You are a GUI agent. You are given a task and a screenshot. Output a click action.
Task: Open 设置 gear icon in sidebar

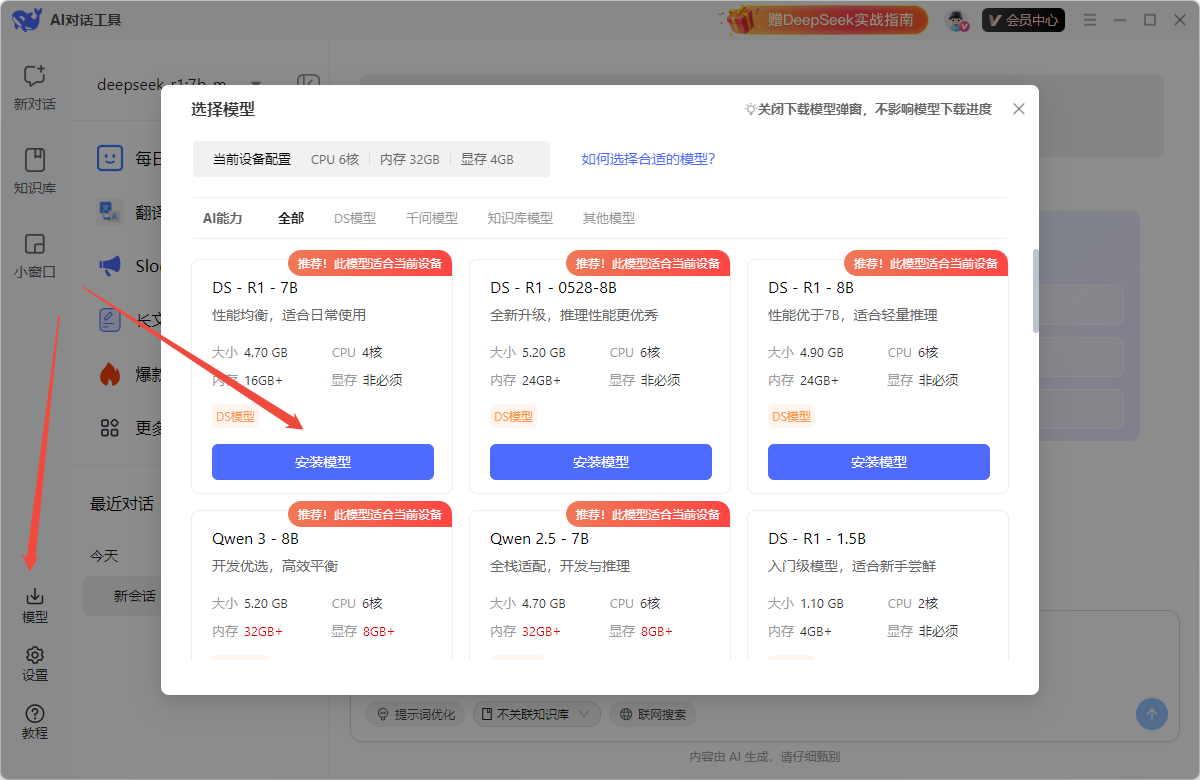coord(35,656)
